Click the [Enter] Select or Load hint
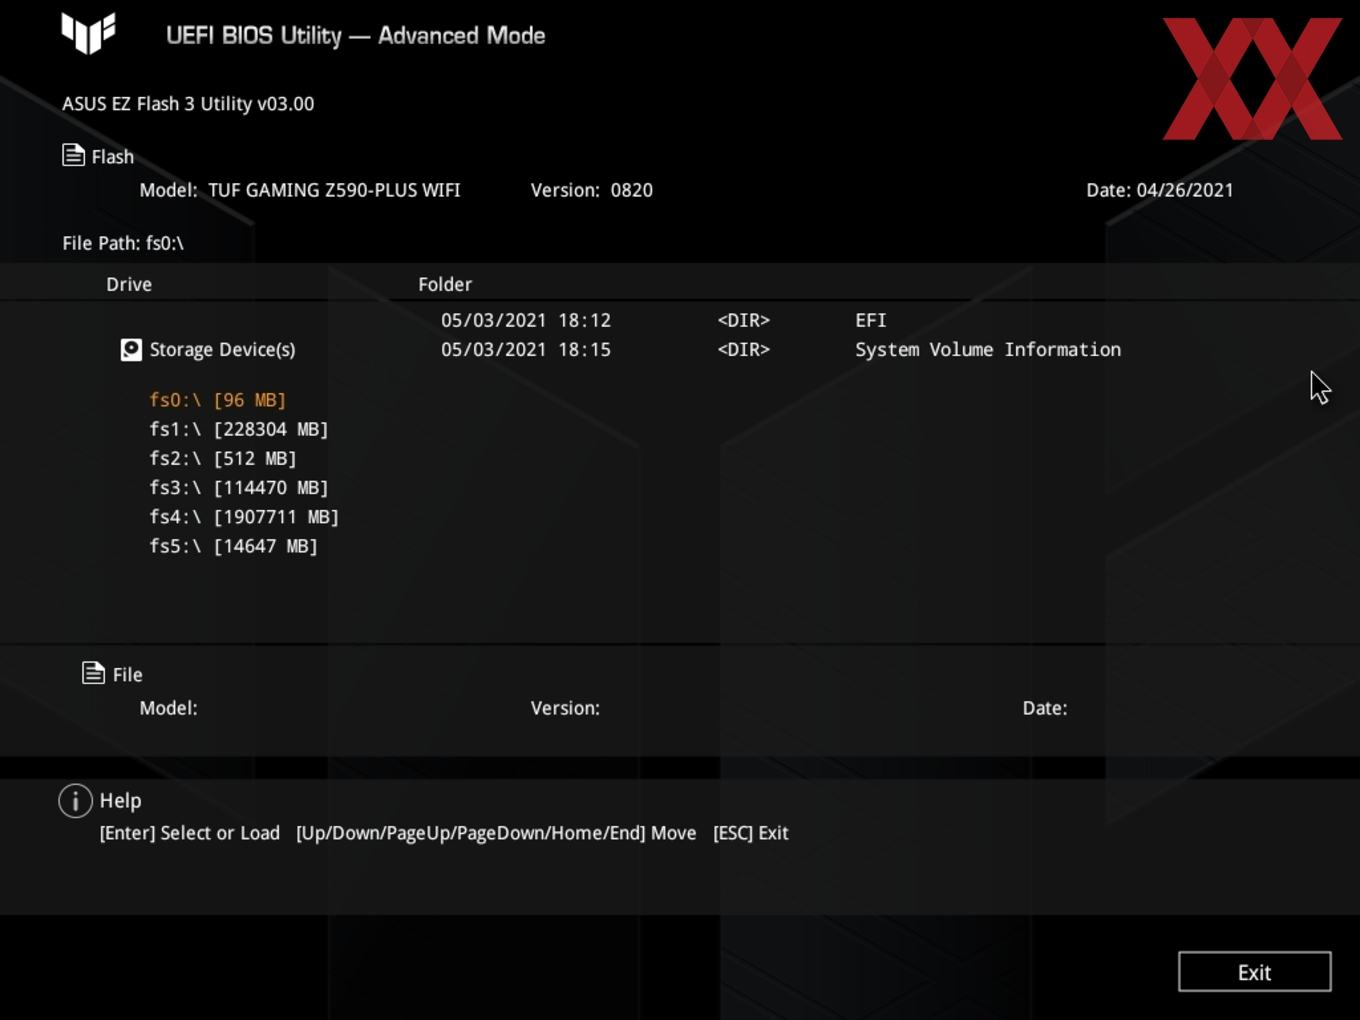 pos(190,833)
